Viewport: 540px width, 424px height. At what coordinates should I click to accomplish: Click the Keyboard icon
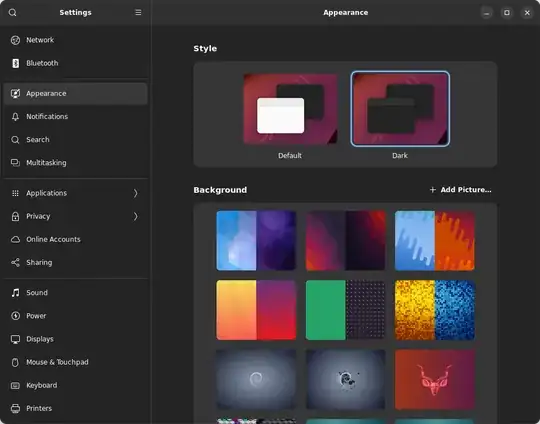tap(15, 385)
